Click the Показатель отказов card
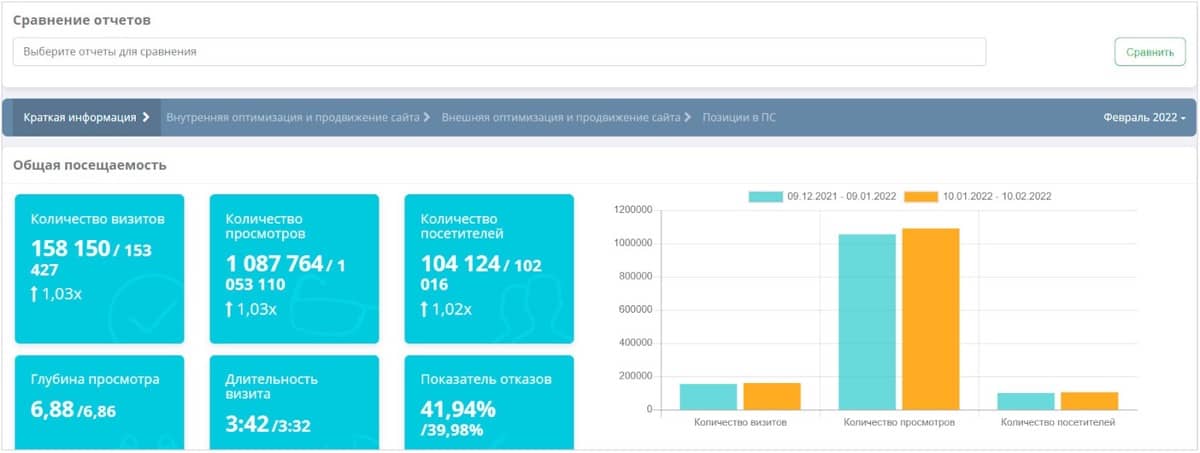This screenshot has width=1200, height=453. 489,400
